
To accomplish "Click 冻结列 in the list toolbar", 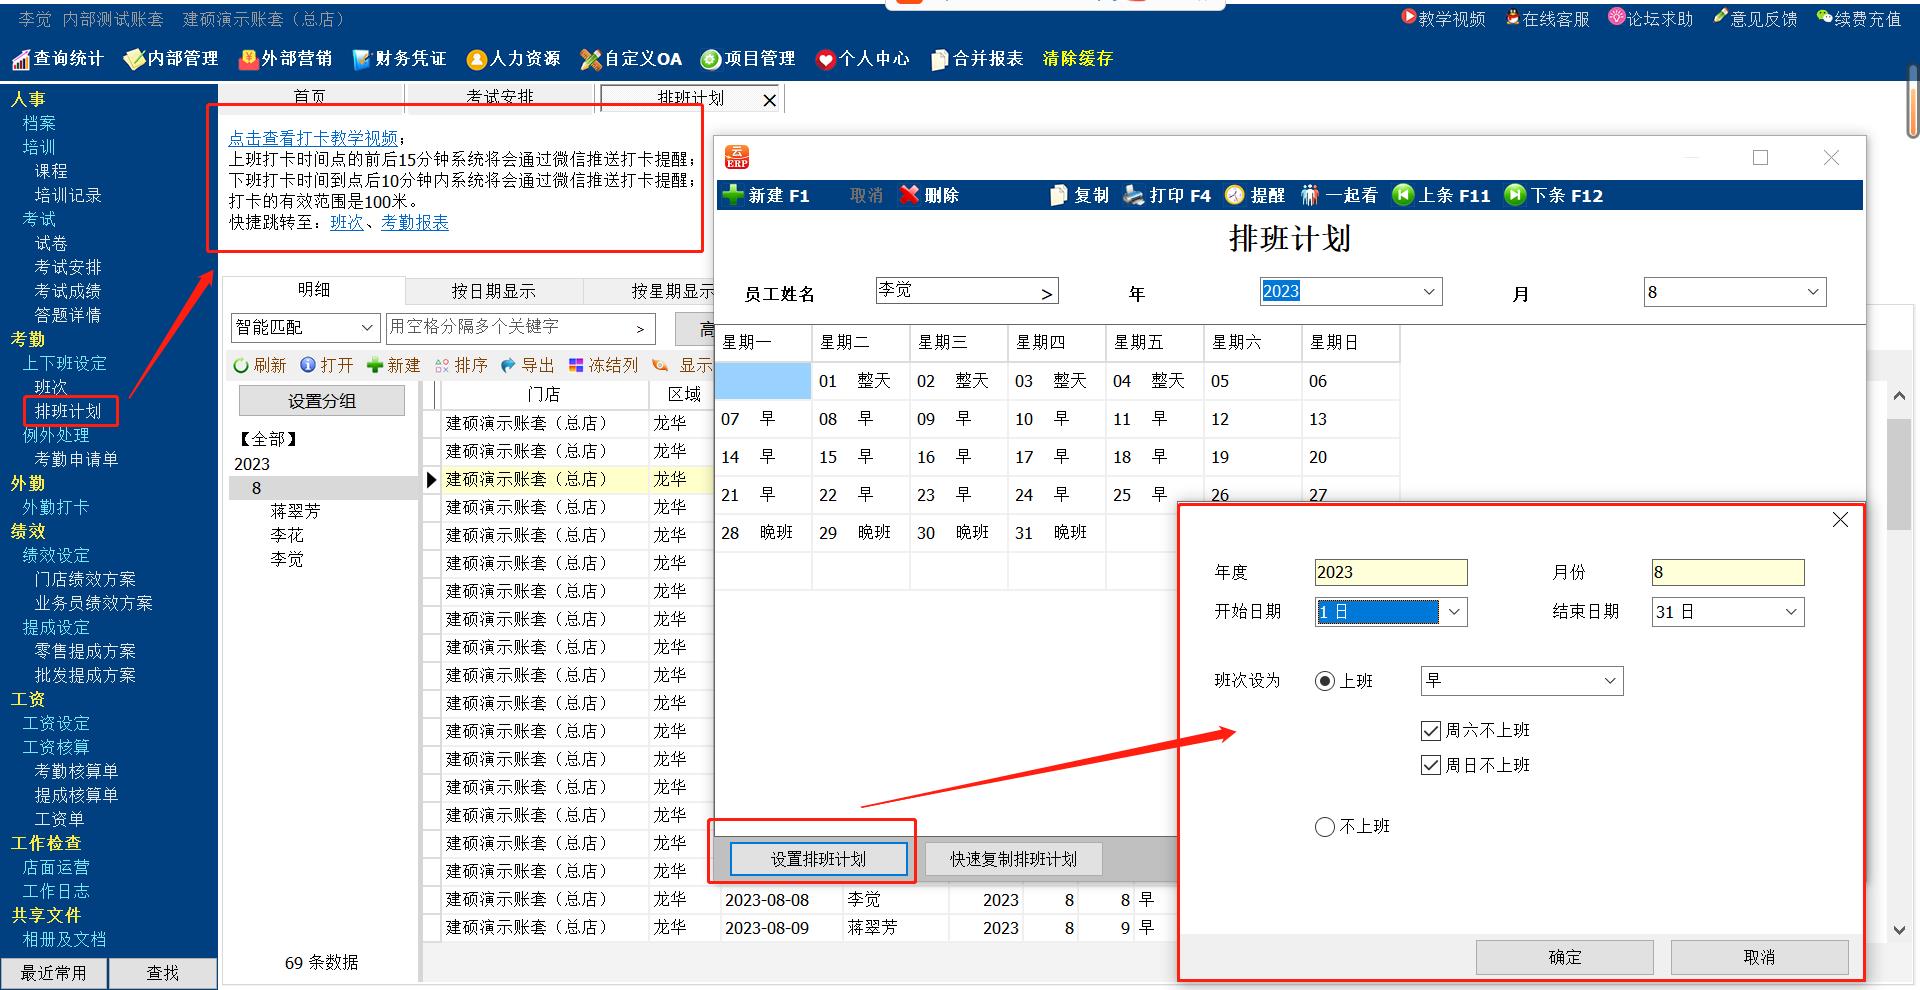I will click(x=603, y=365).
